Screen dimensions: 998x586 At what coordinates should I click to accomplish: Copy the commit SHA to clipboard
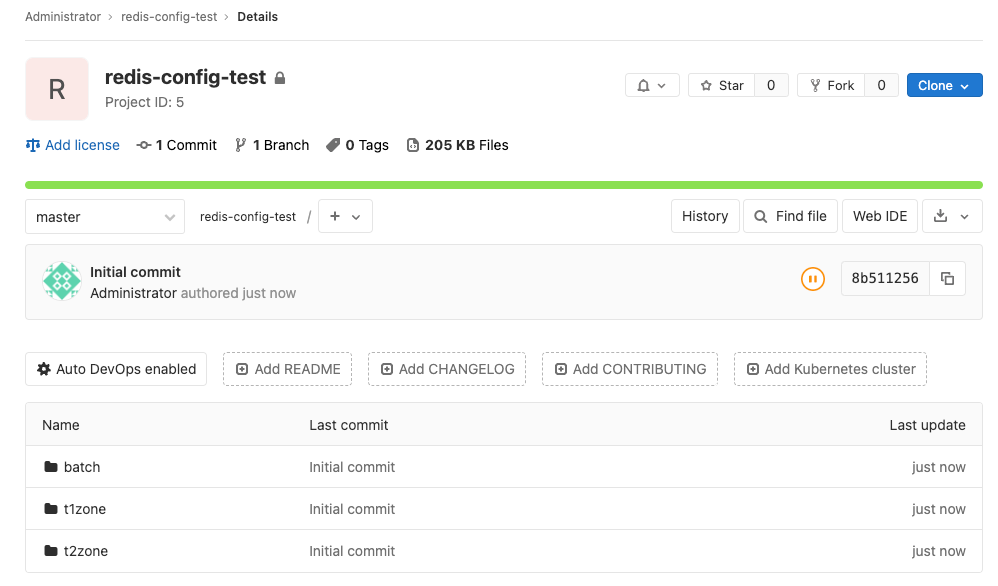[947, 279]
